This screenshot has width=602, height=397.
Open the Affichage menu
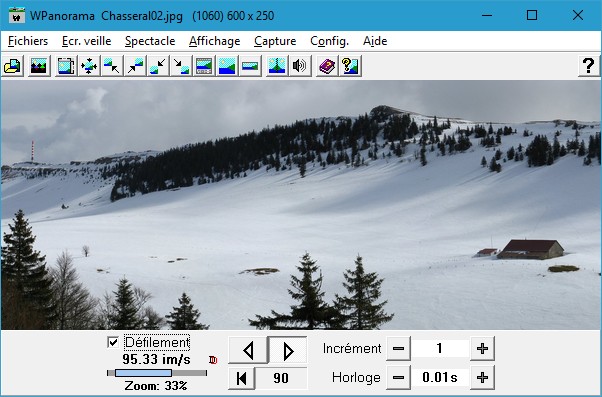(x=215, y=41)
